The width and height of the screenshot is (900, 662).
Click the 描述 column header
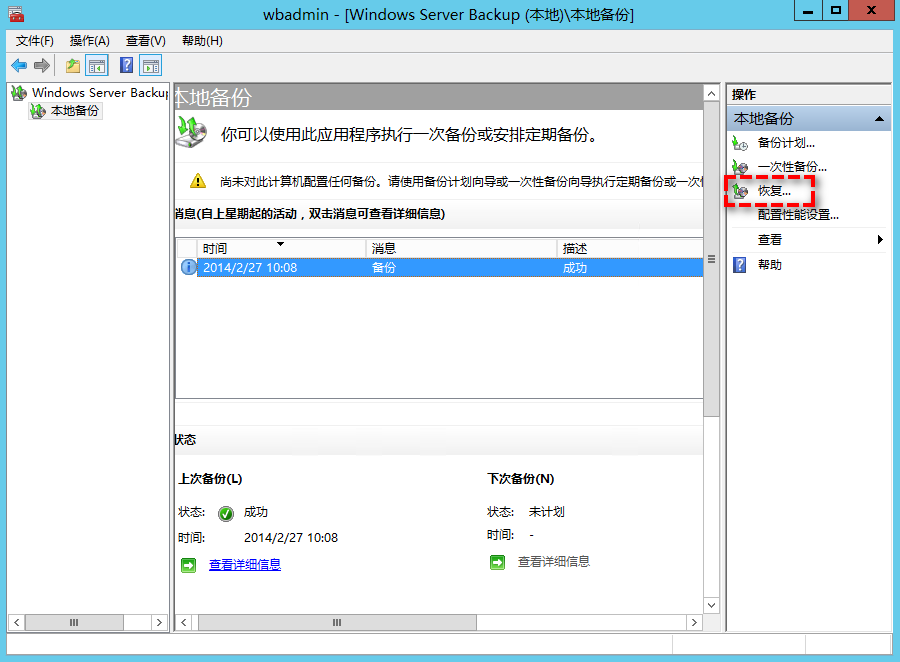point(630,249)
